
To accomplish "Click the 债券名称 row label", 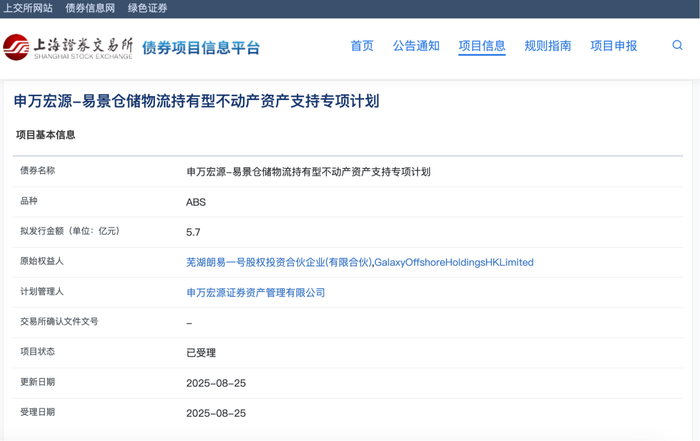I will [38, 170].
